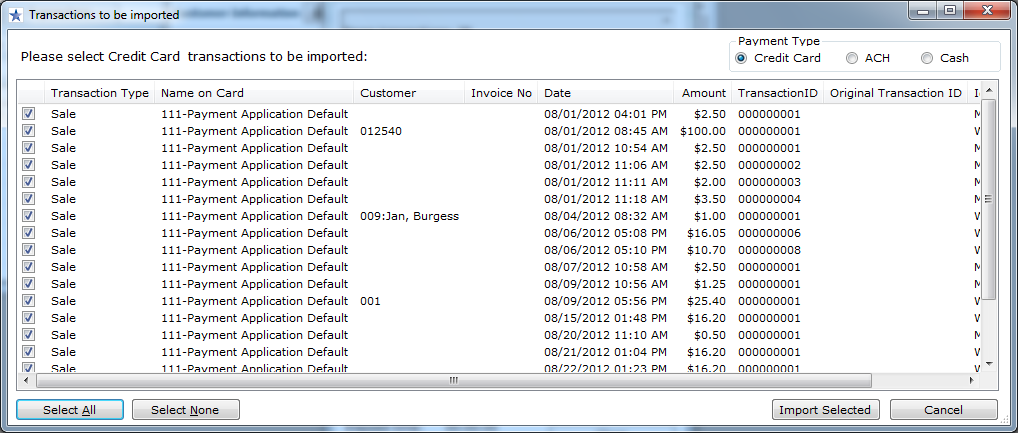Sort by the Transaction Type column header

click(99, 93)
